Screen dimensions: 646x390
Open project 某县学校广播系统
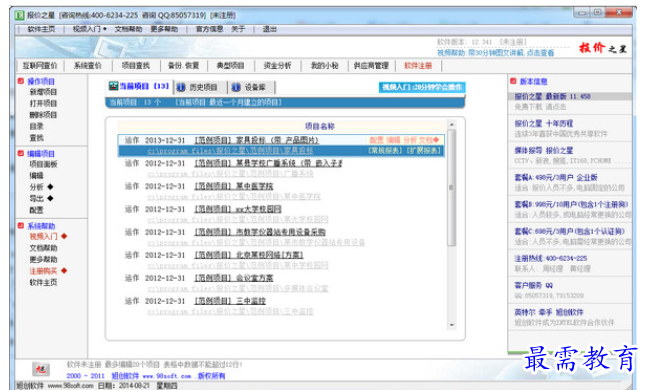(268, 163)
